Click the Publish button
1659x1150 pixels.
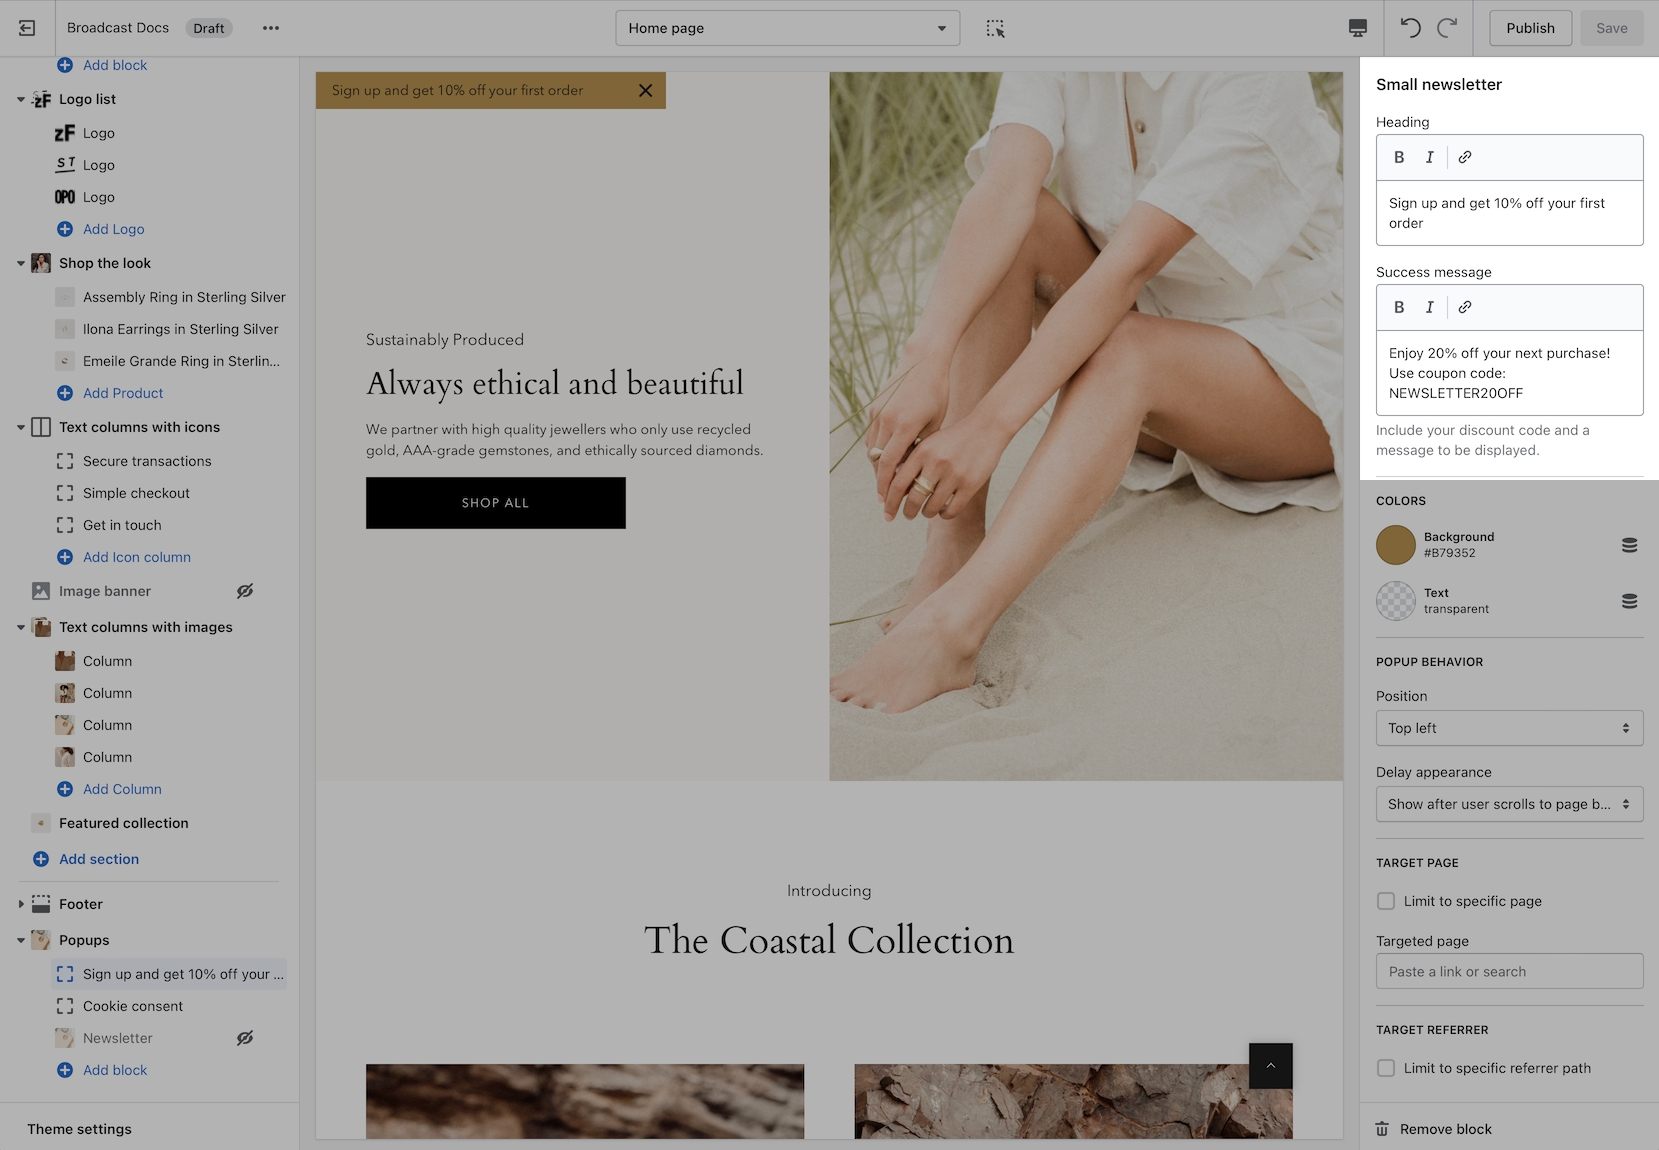coord(1530,28)
